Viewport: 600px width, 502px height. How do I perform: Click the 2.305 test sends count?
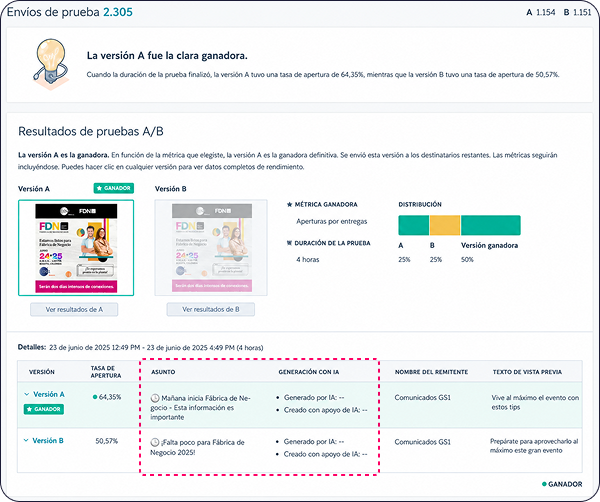click(x=118, y=12)
